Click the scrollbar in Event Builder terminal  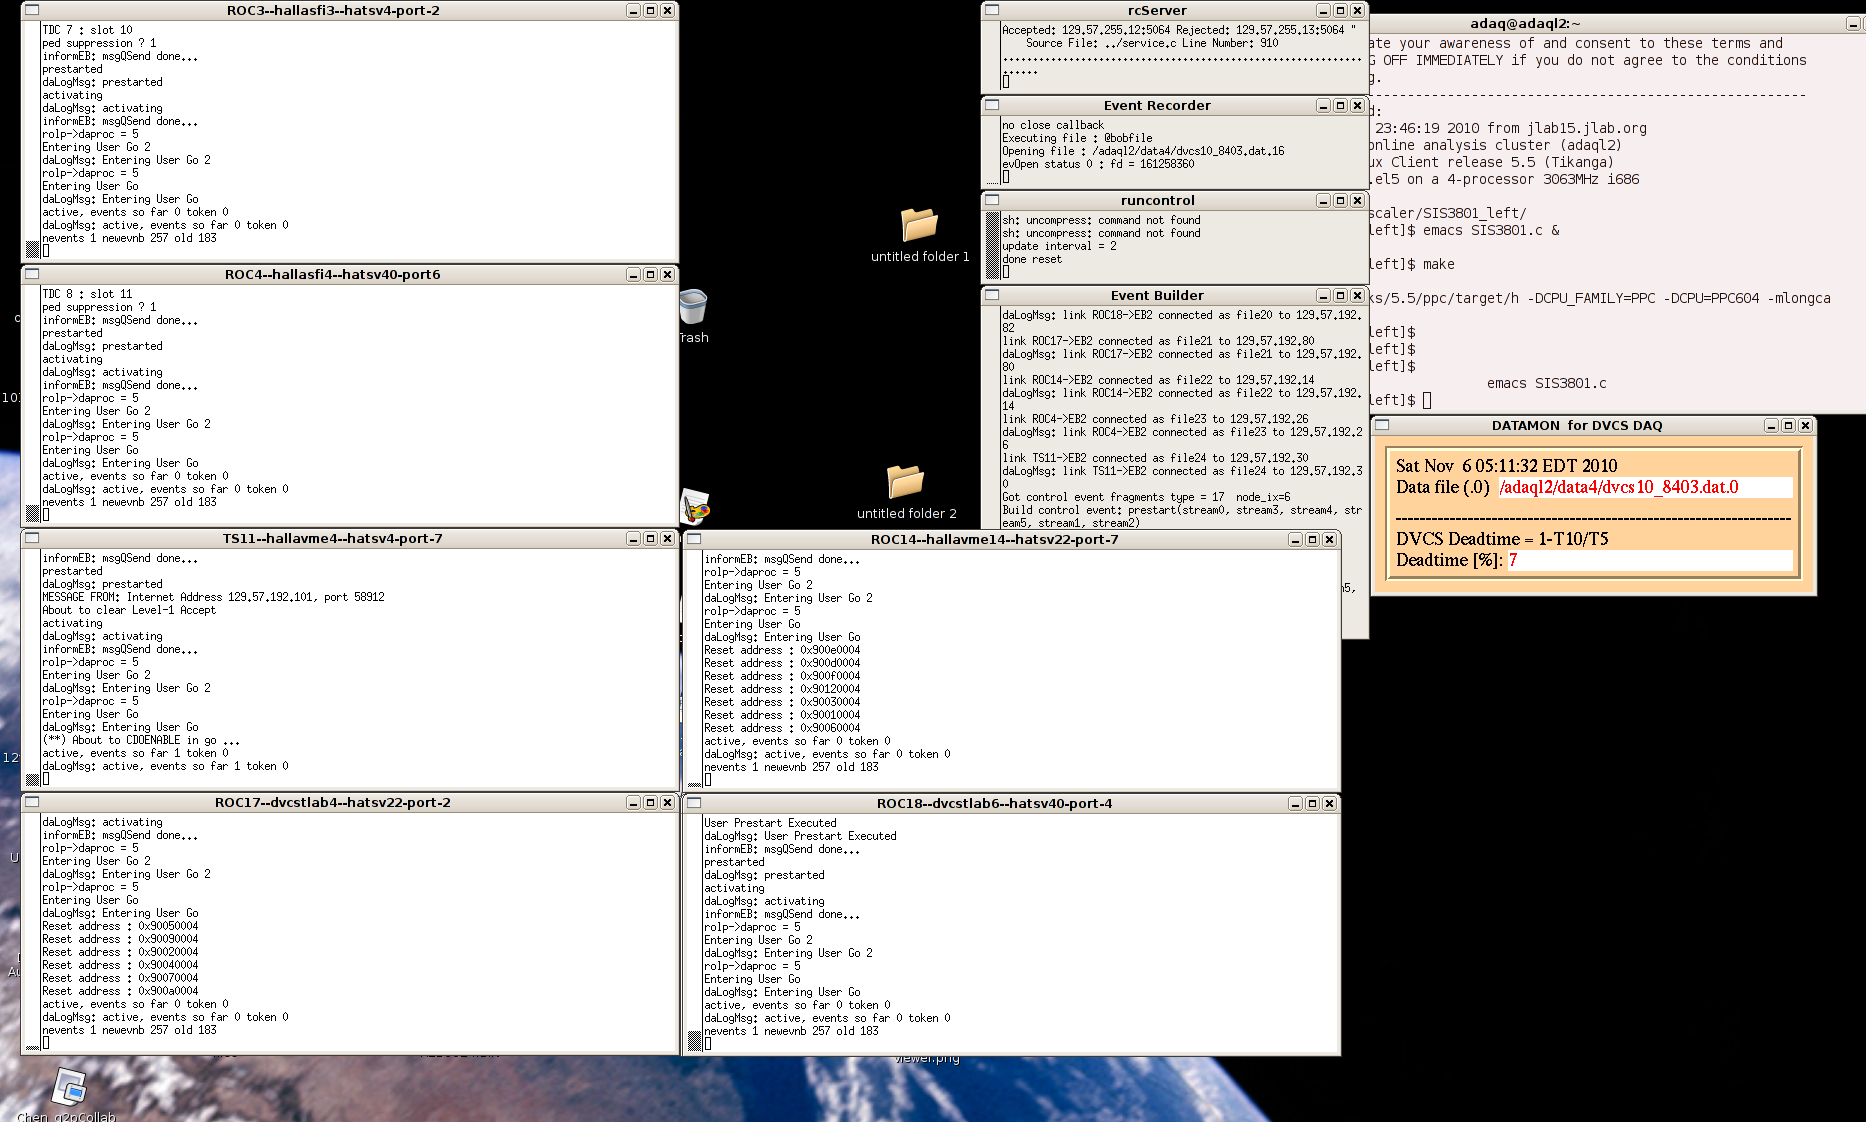992,418
